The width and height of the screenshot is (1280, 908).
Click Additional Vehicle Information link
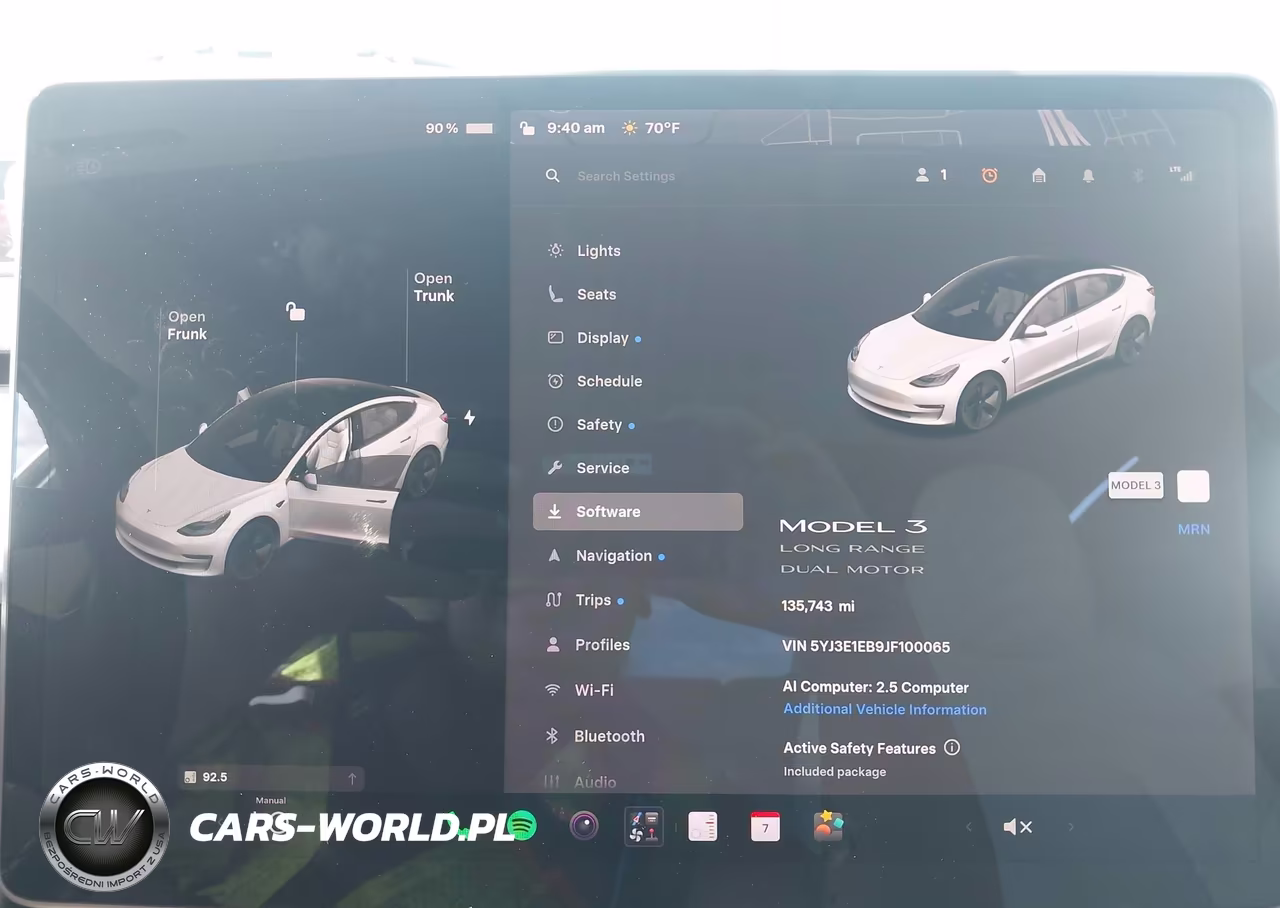pos(885,709)
